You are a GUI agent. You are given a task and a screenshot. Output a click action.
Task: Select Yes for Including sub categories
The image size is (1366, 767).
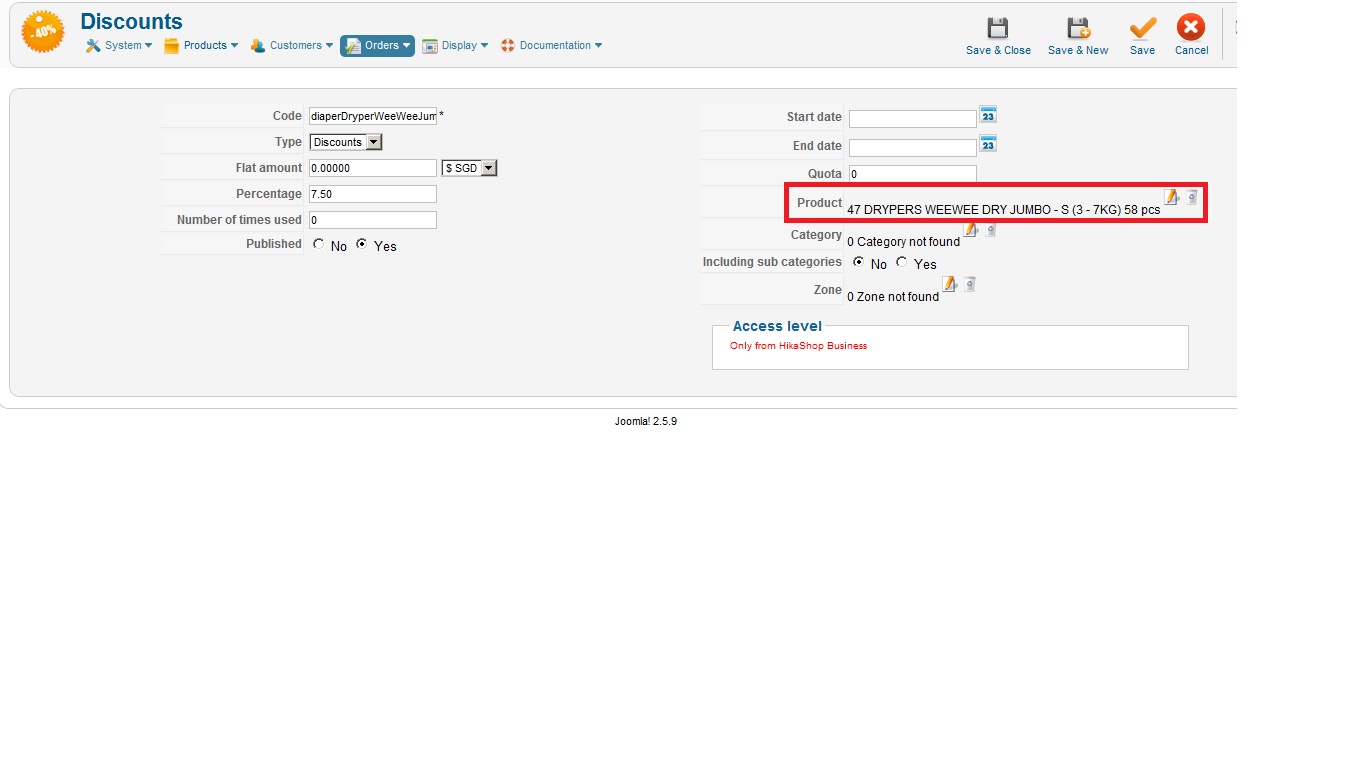902,262
